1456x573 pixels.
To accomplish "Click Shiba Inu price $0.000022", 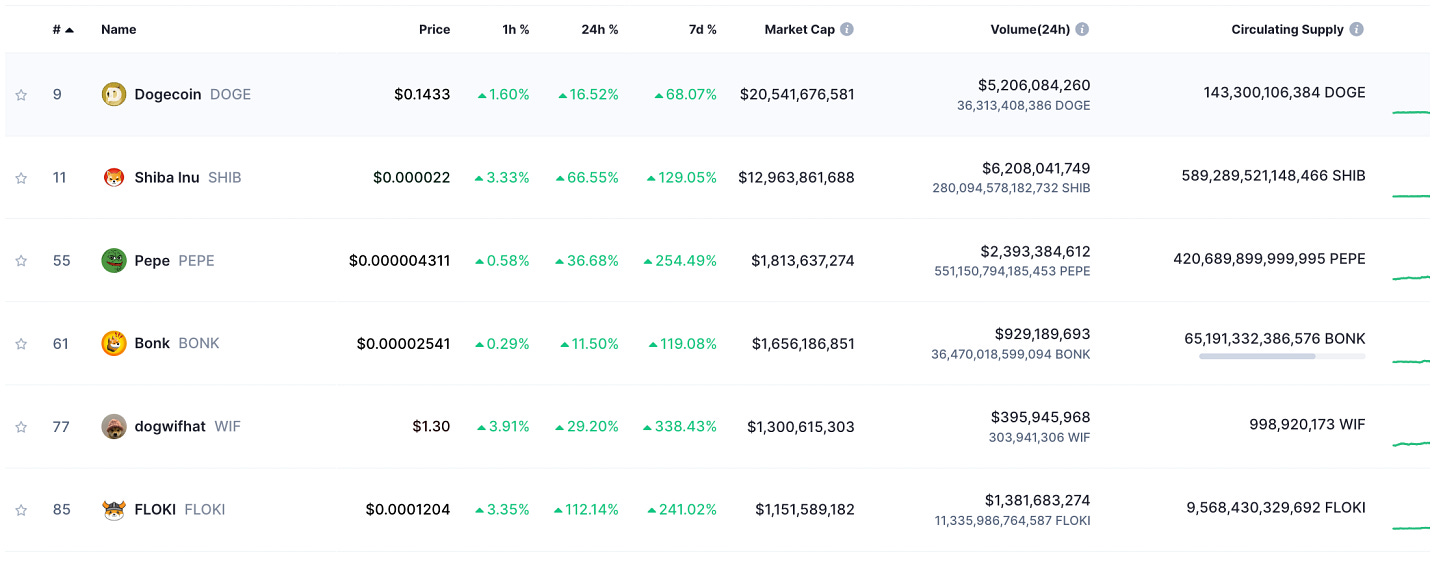I will click(x=412, y=177).
